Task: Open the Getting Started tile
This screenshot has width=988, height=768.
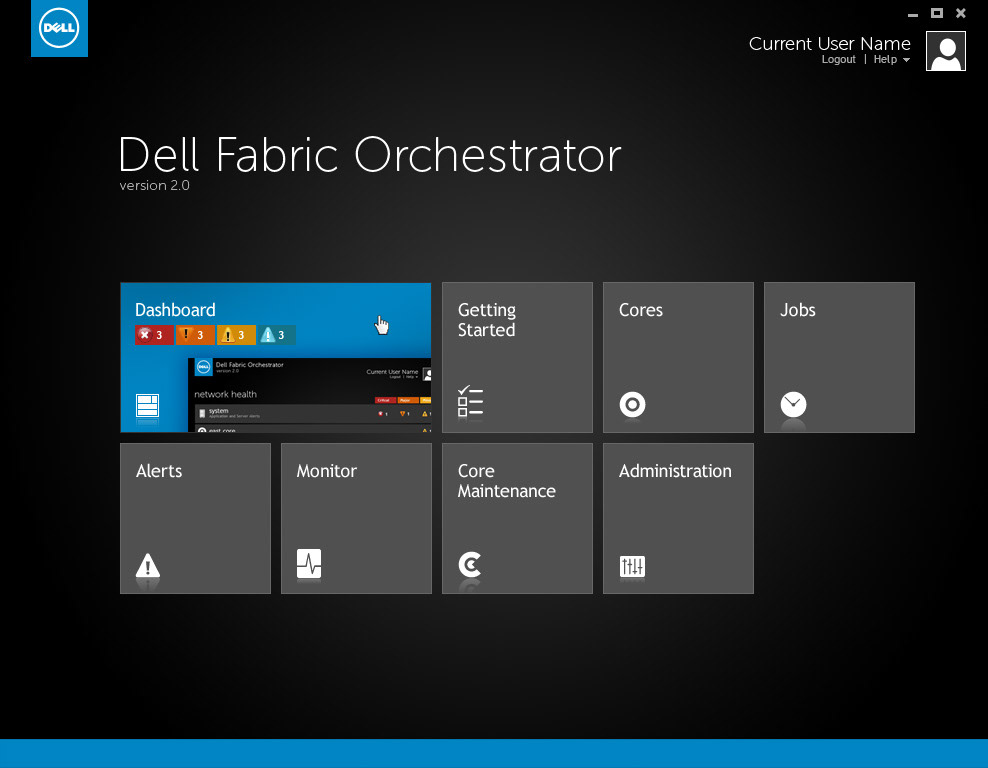Action: tap(517, 357)
